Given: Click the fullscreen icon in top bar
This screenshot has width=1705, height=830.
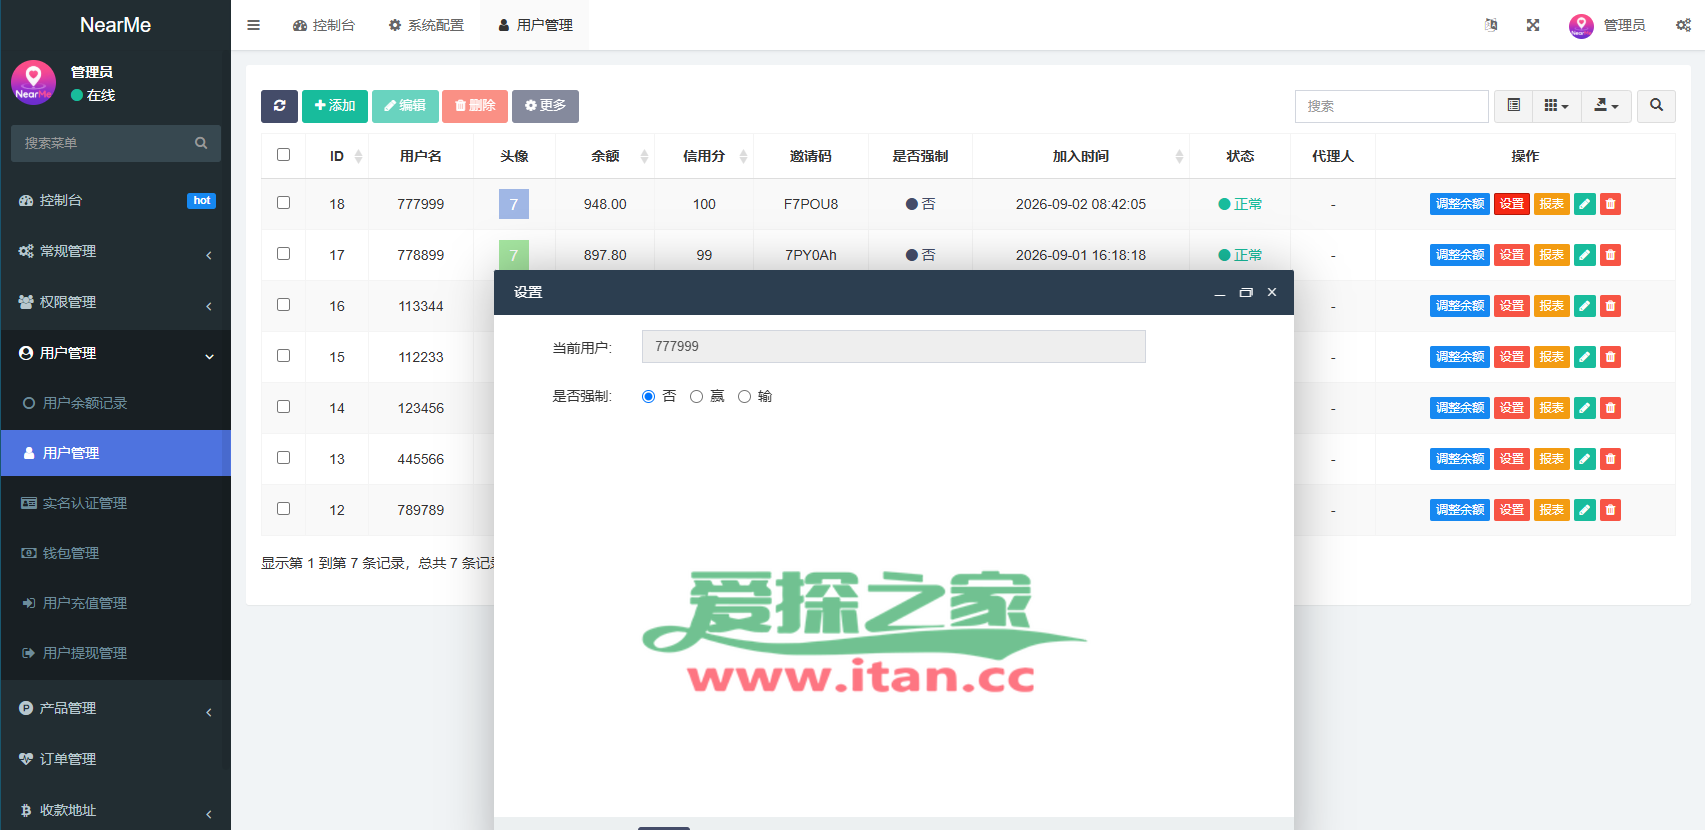Looking at the screenshot, I should point(1533,25).
